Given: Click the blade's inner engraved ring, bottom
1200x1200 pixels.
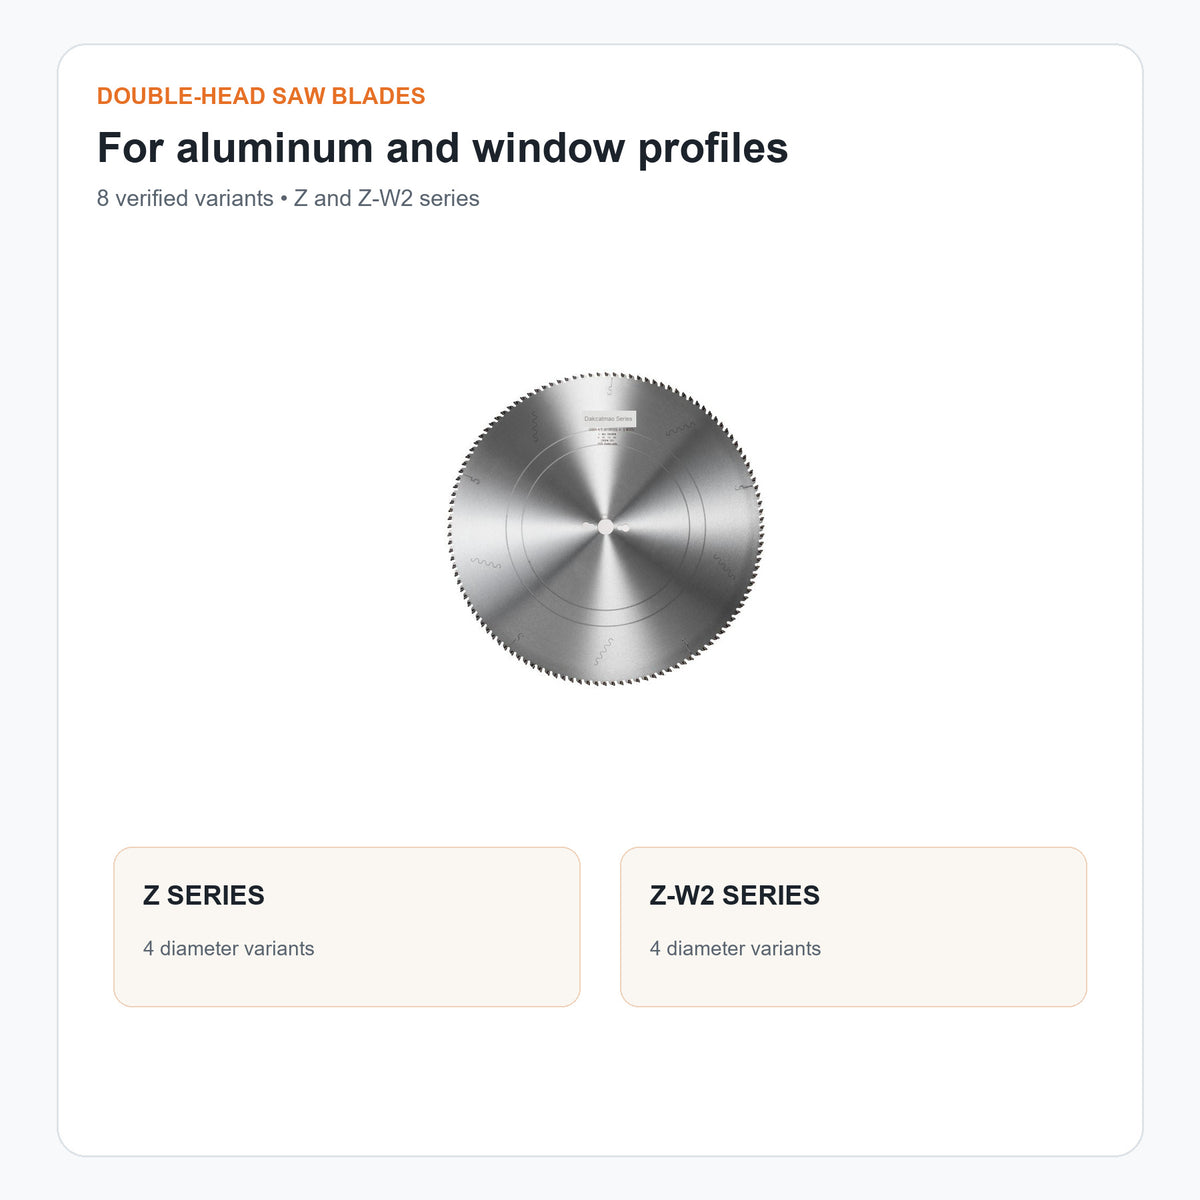Looking at the screenshot, I should (x=605, y=609).
